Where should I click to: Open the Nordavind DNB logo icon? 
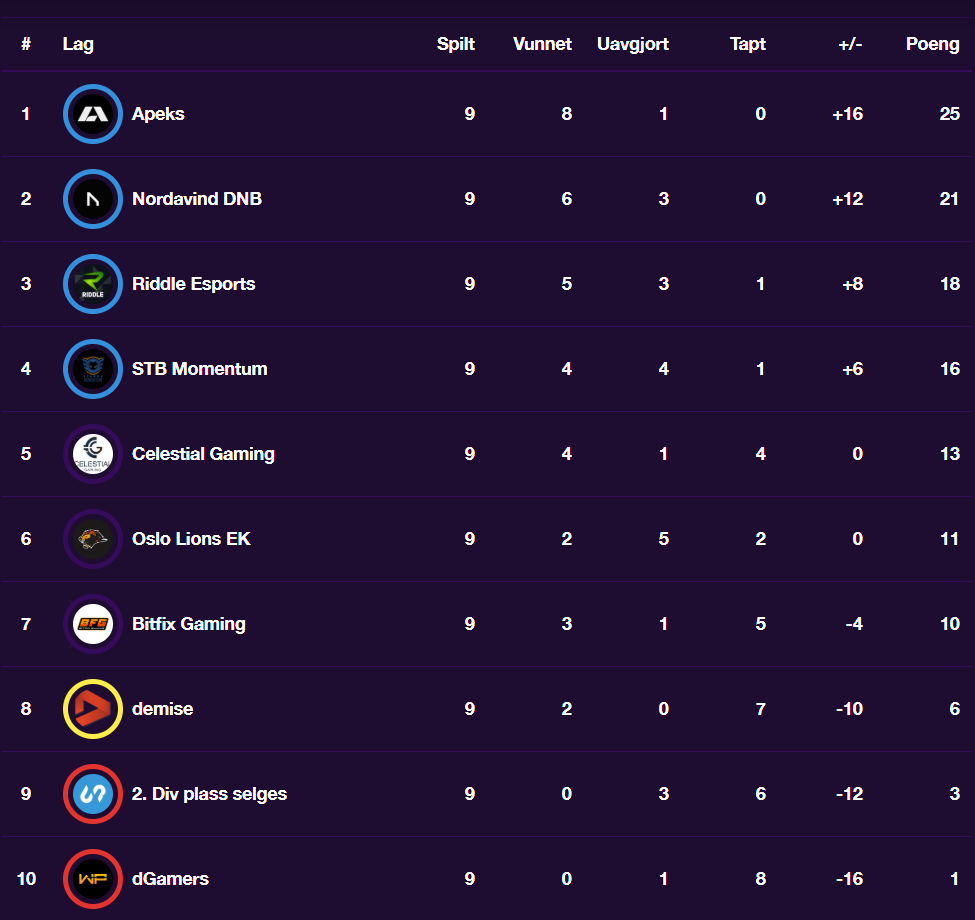pyautogui.click(x=93, y=199)
